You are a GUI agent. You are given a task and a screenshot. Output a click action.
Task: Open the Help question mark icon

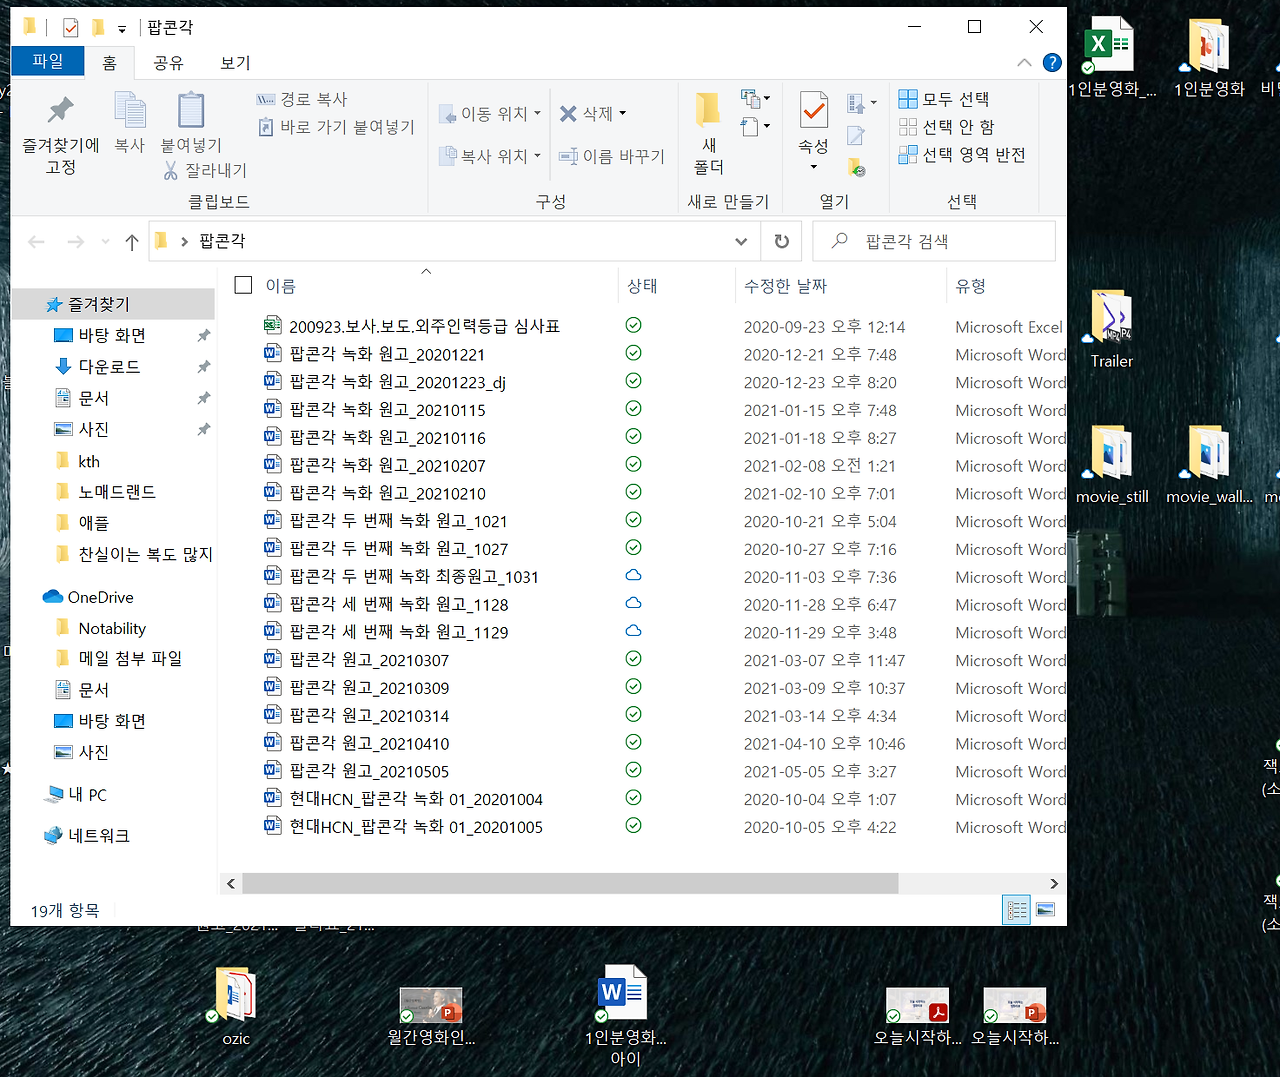point(1052,62)
